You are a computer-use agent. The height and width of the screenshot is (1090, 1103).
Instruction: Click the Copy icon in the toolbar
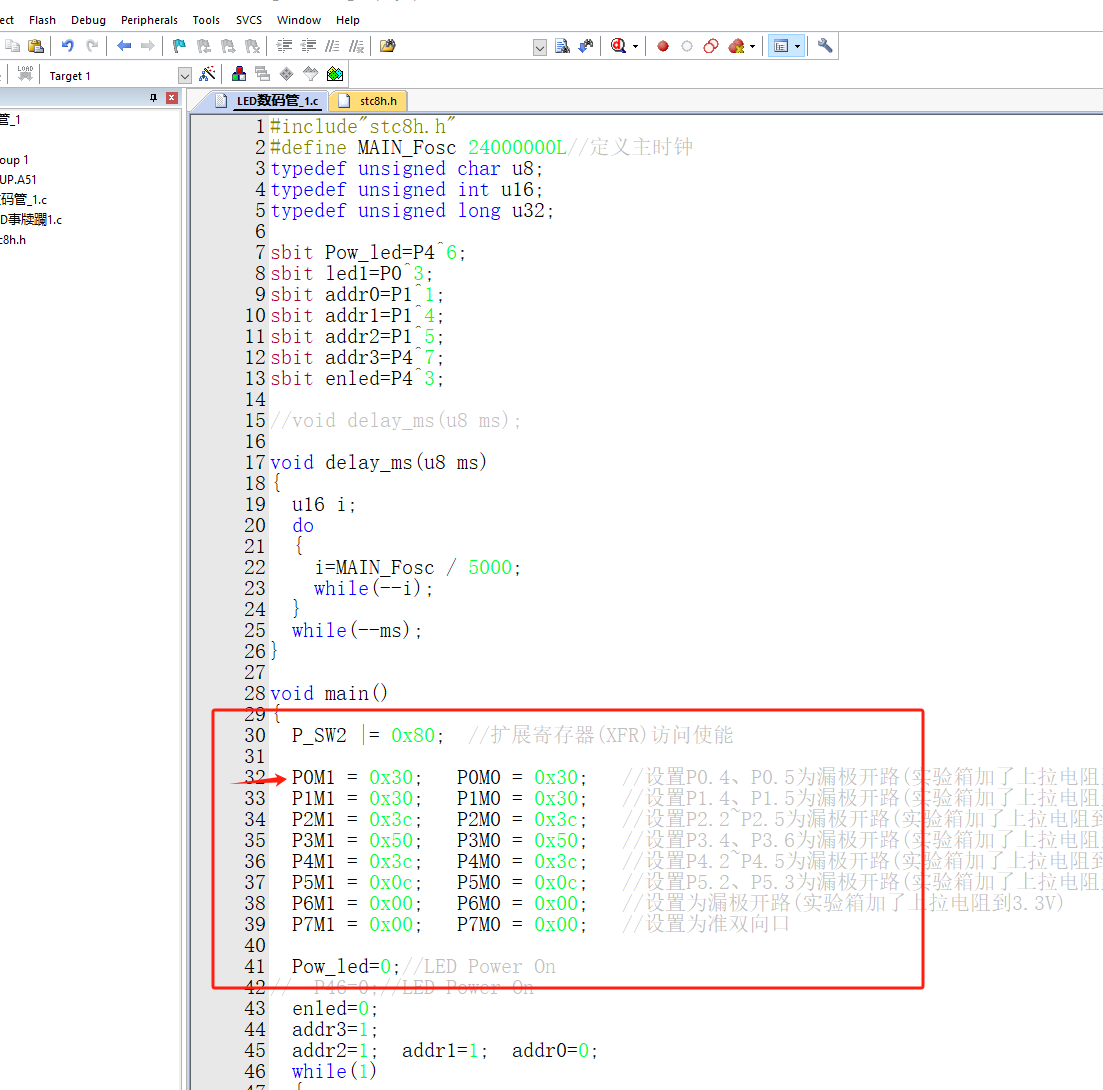(x=13, y=46)
